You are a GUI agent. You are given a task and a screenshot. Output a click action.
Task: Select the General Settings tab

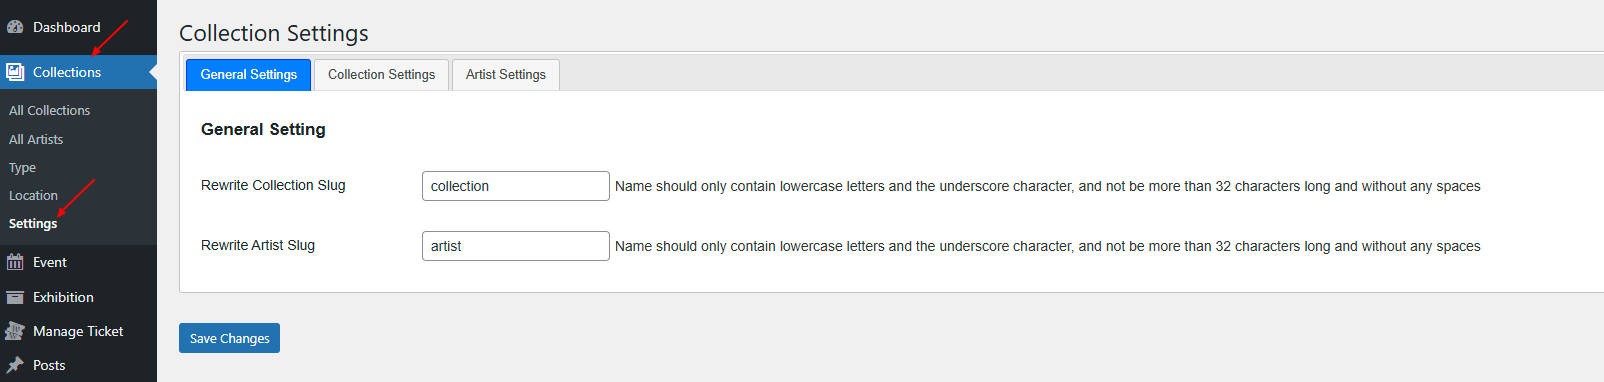(248, 75)
